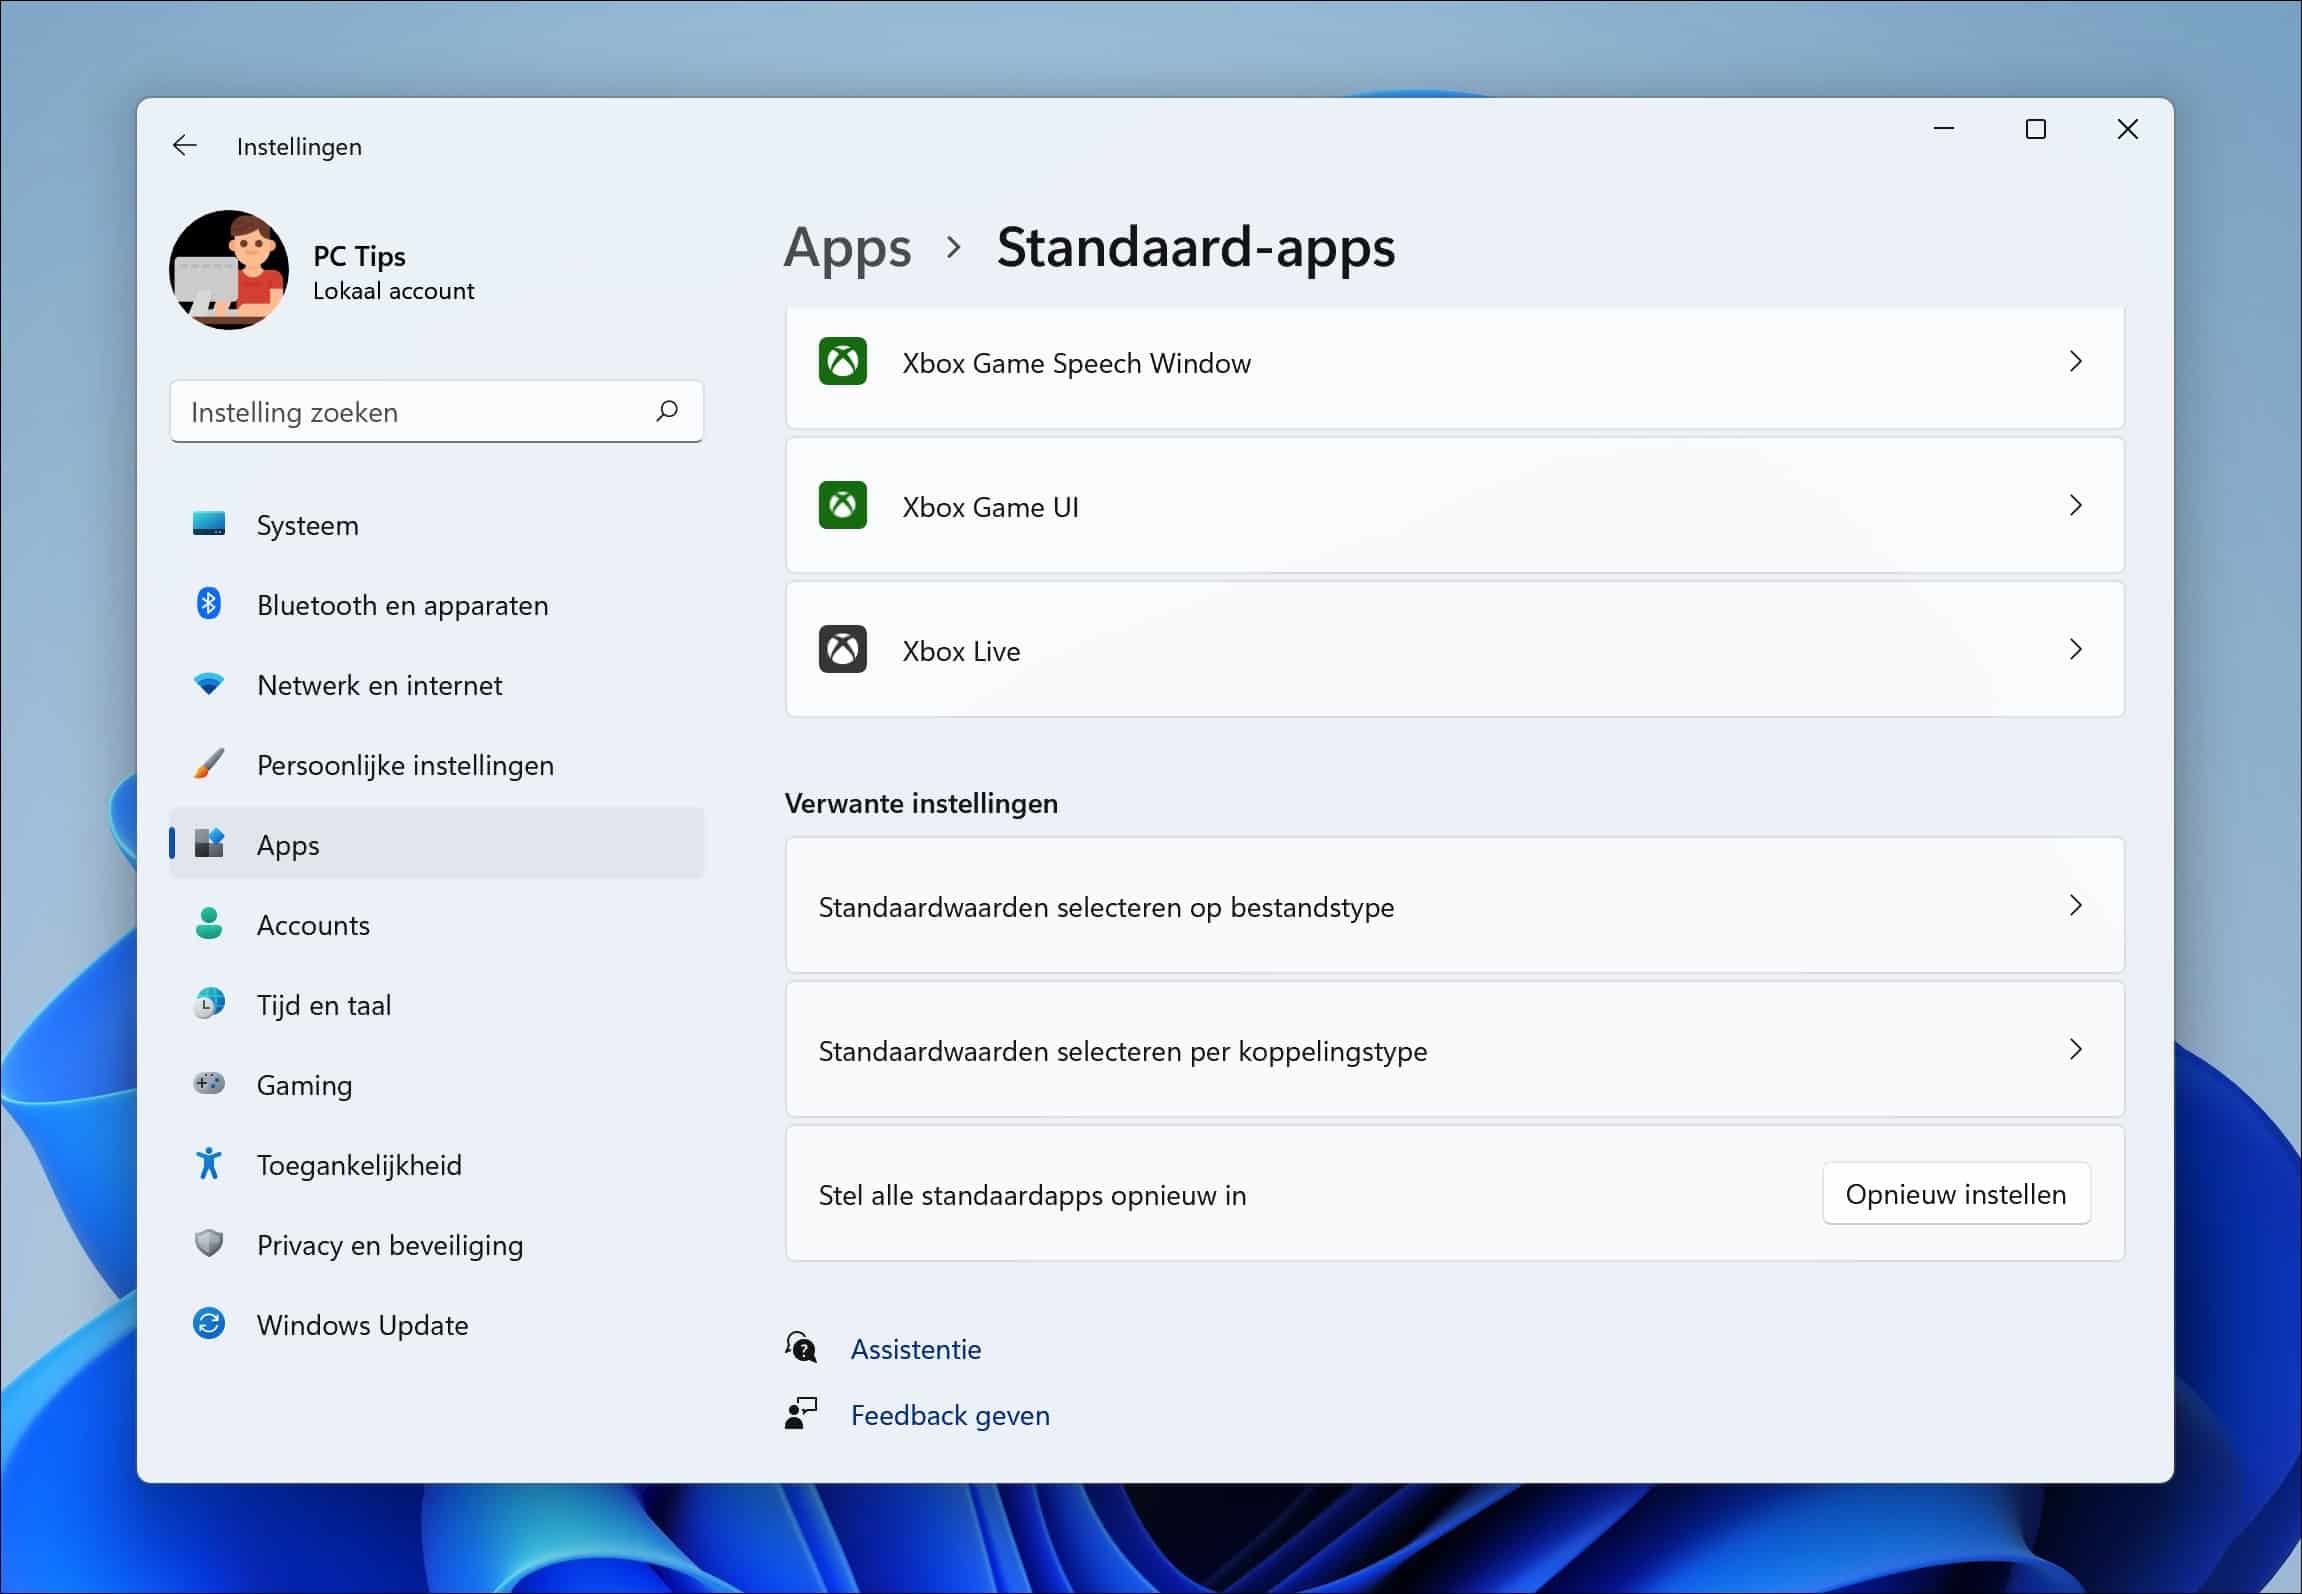Click the Xbox Live green app icon
The height and width of the screenshot is (1594, 2302).
pos(843,649)
